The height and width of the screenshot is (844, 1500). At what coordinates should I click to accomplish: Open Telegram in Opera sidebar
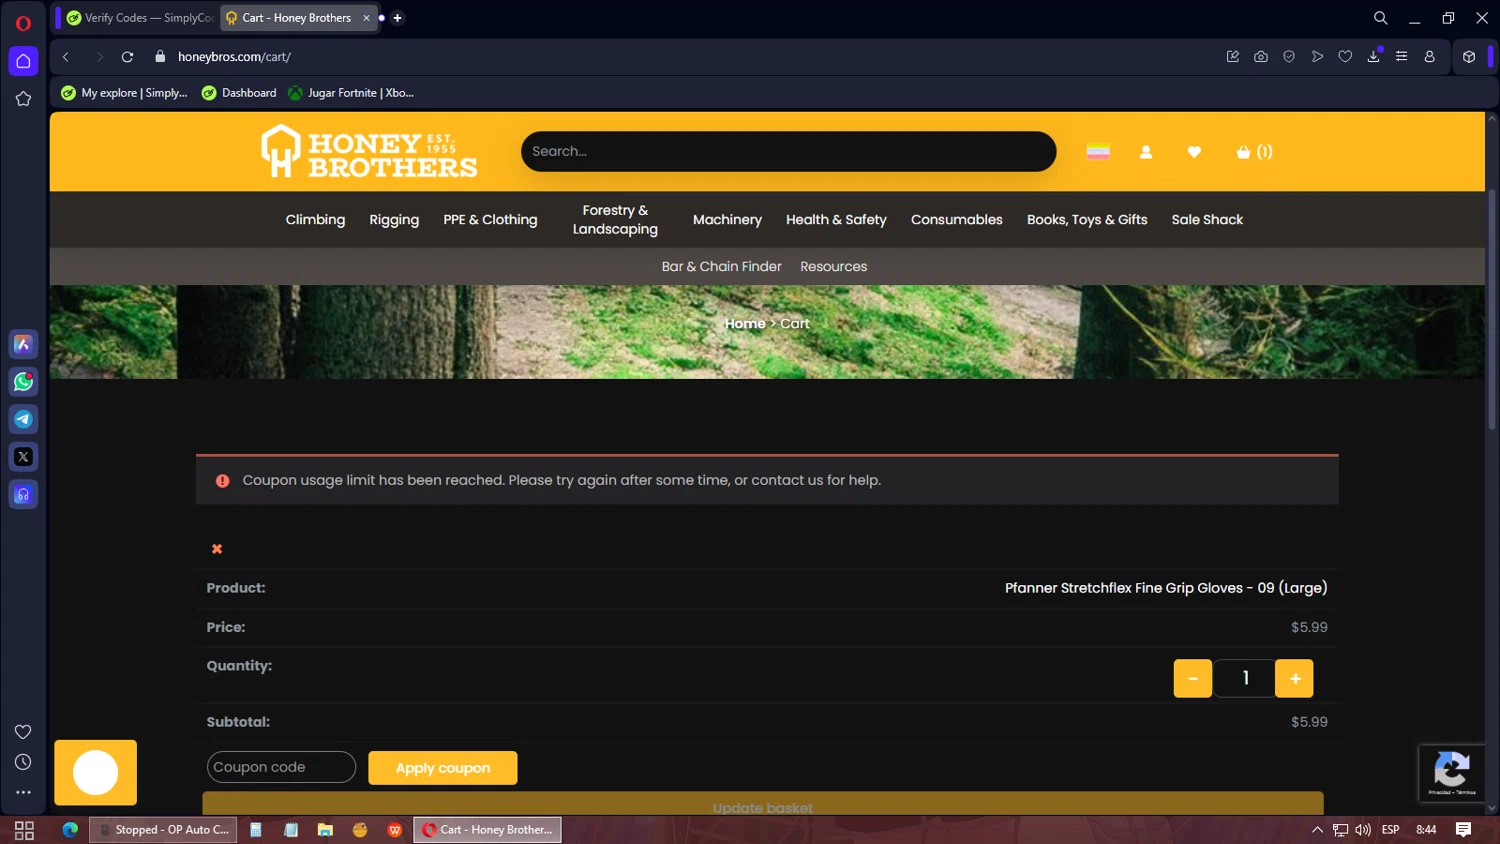pyautogui.click(x=23, y=419)
